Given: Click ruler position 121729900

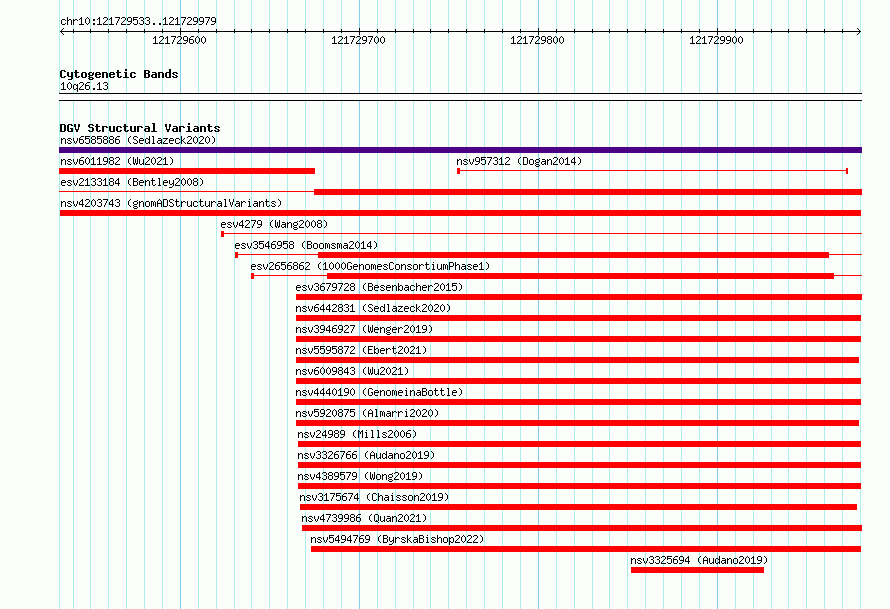Looking at the screenshot, I should [x=716, y=40].
